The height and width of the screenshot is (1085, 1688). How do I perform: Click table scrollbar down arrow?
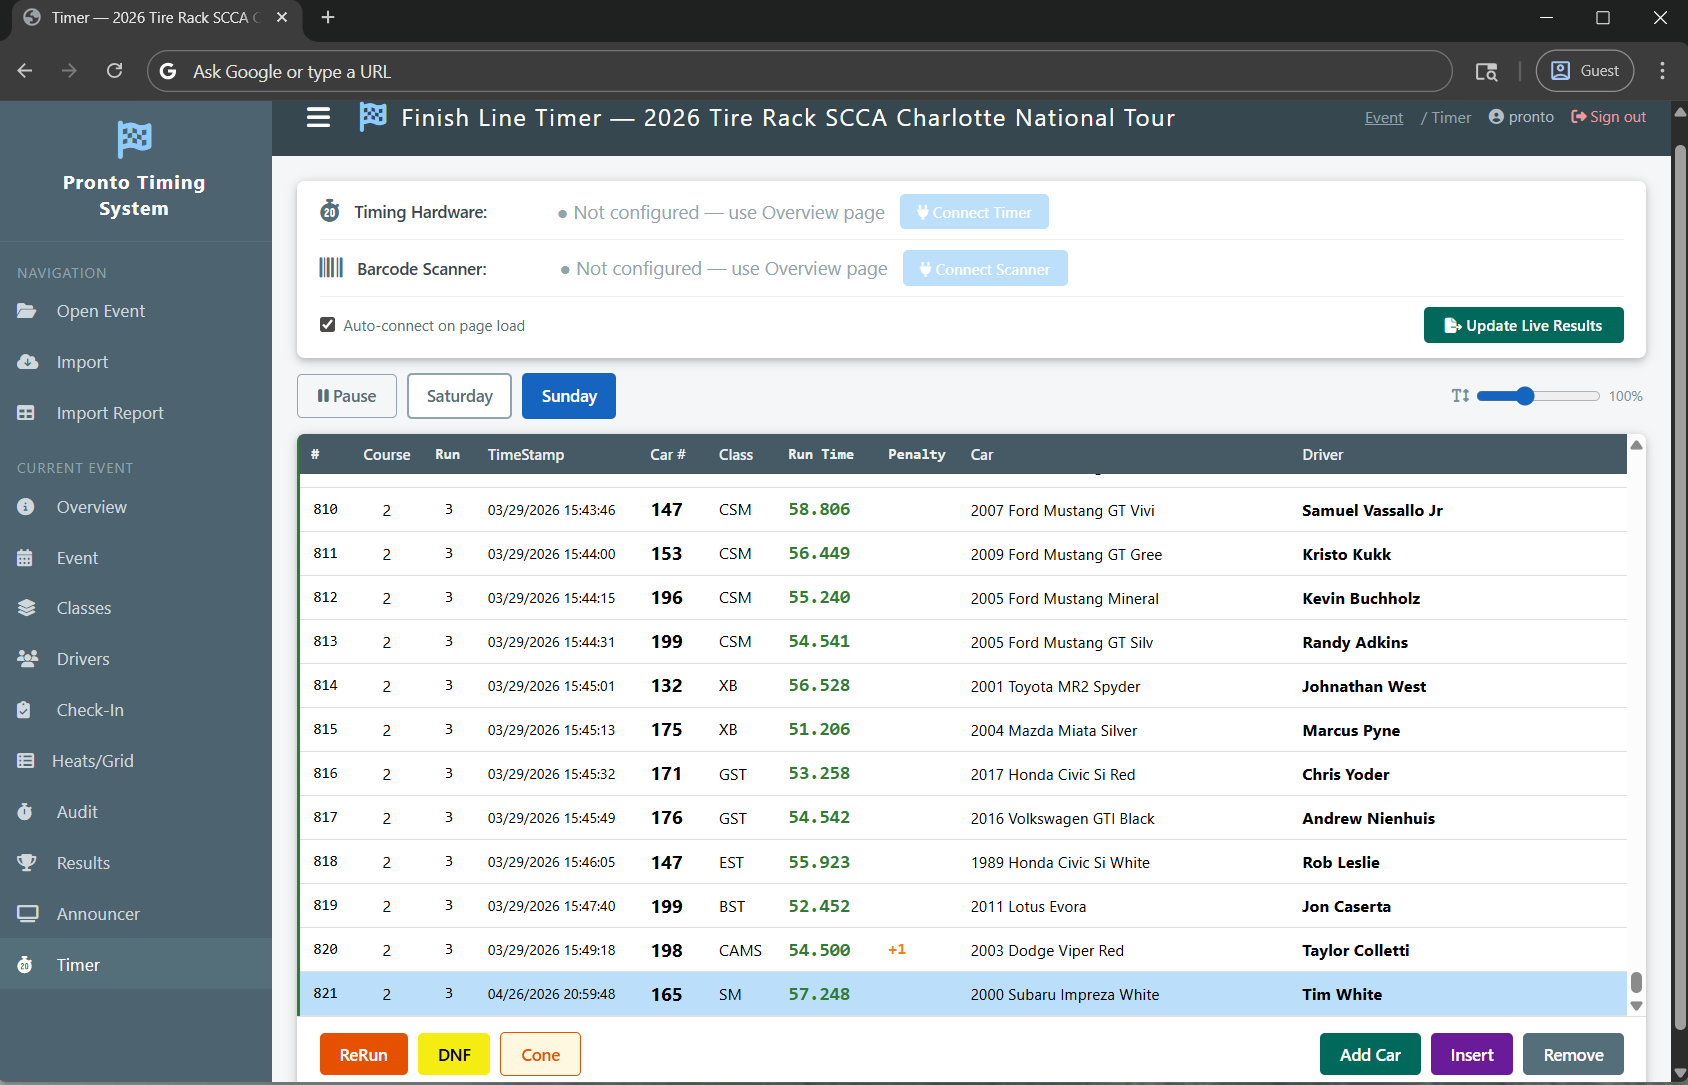1636,1006
